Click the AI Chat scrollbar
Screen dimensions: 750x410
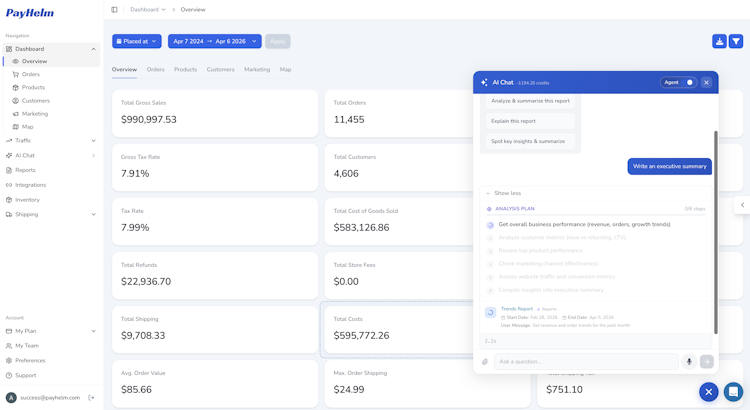(x=716, y=232)
